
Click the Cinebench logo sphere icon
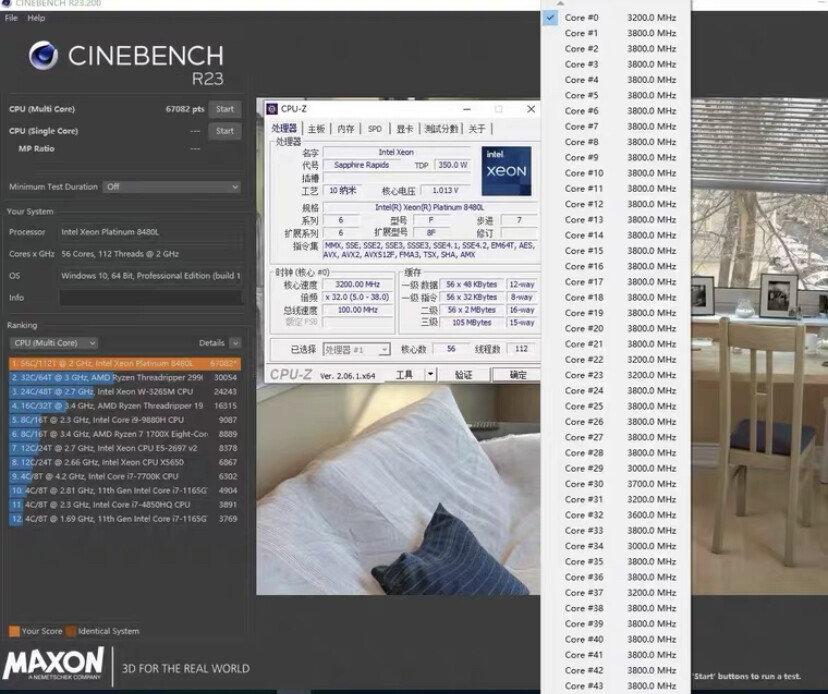point(43,55)
